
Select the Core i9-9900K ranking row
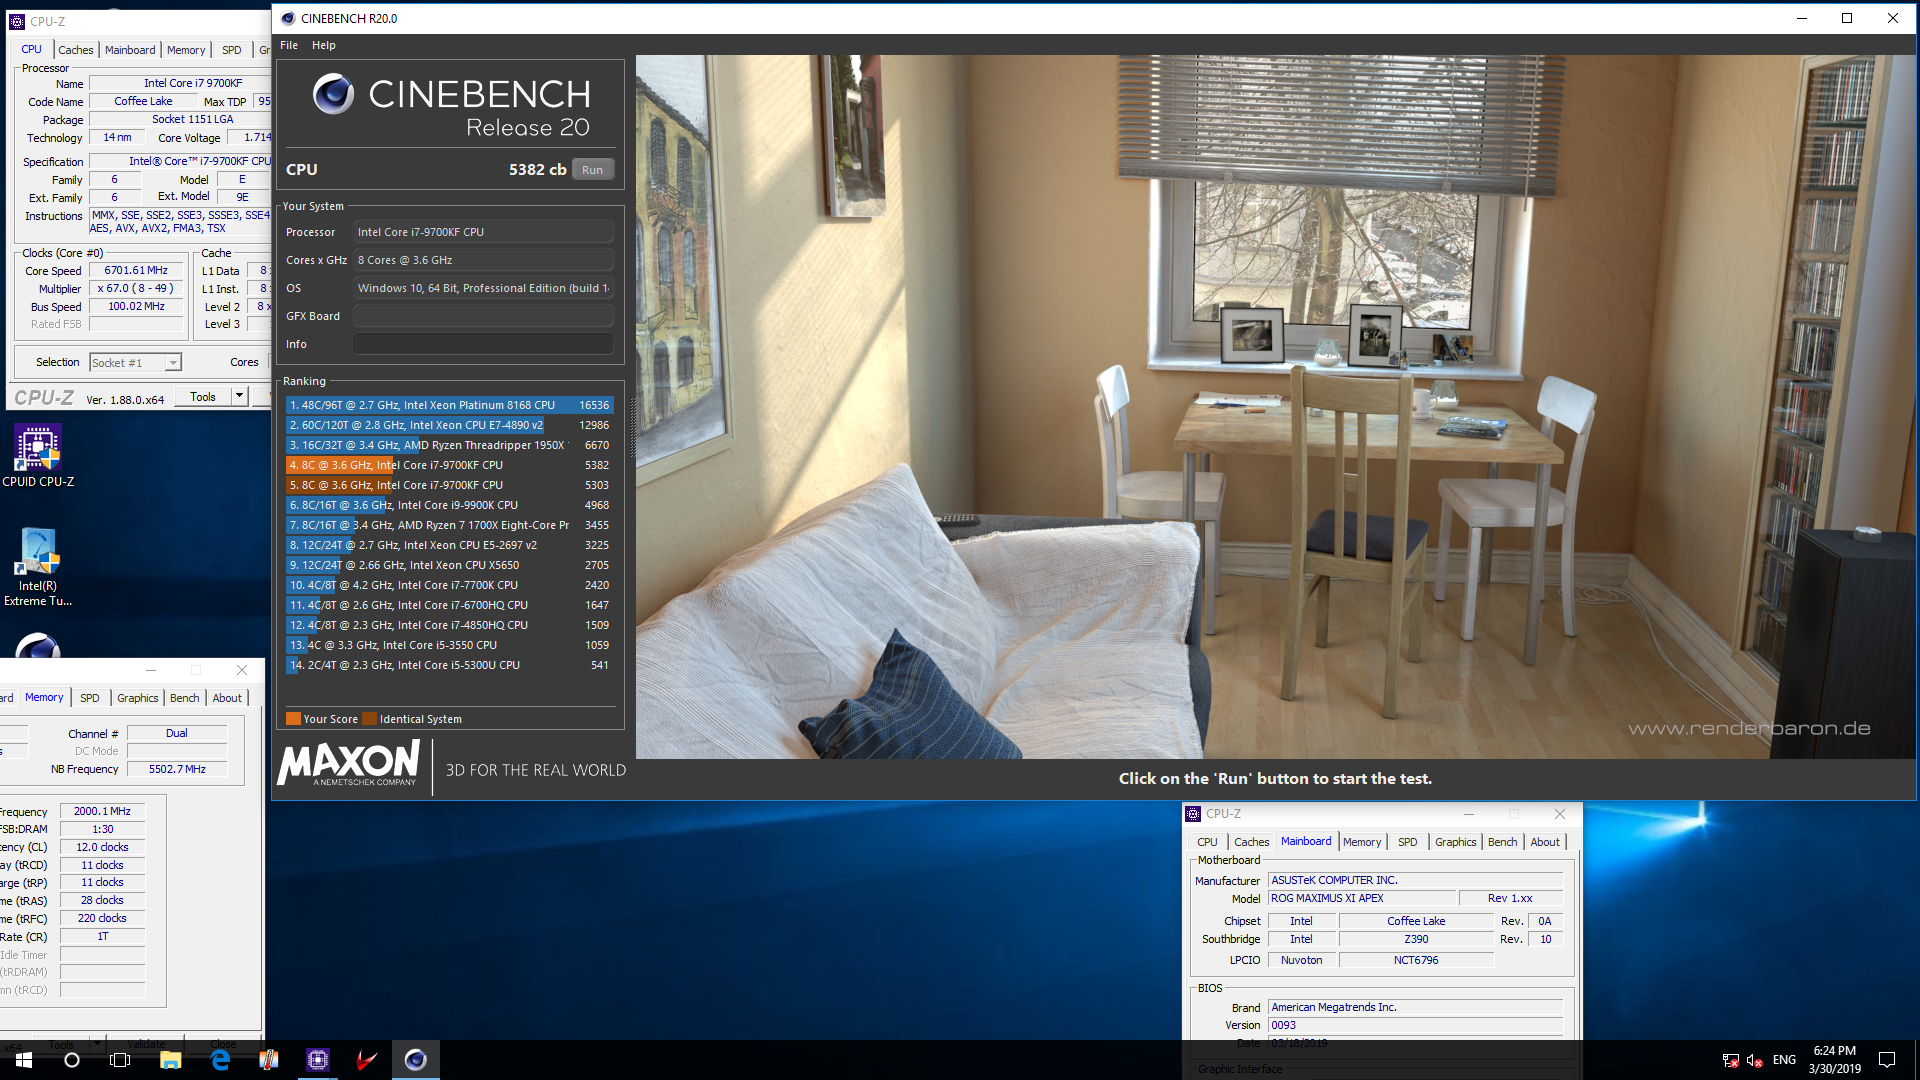pos(449,505)
